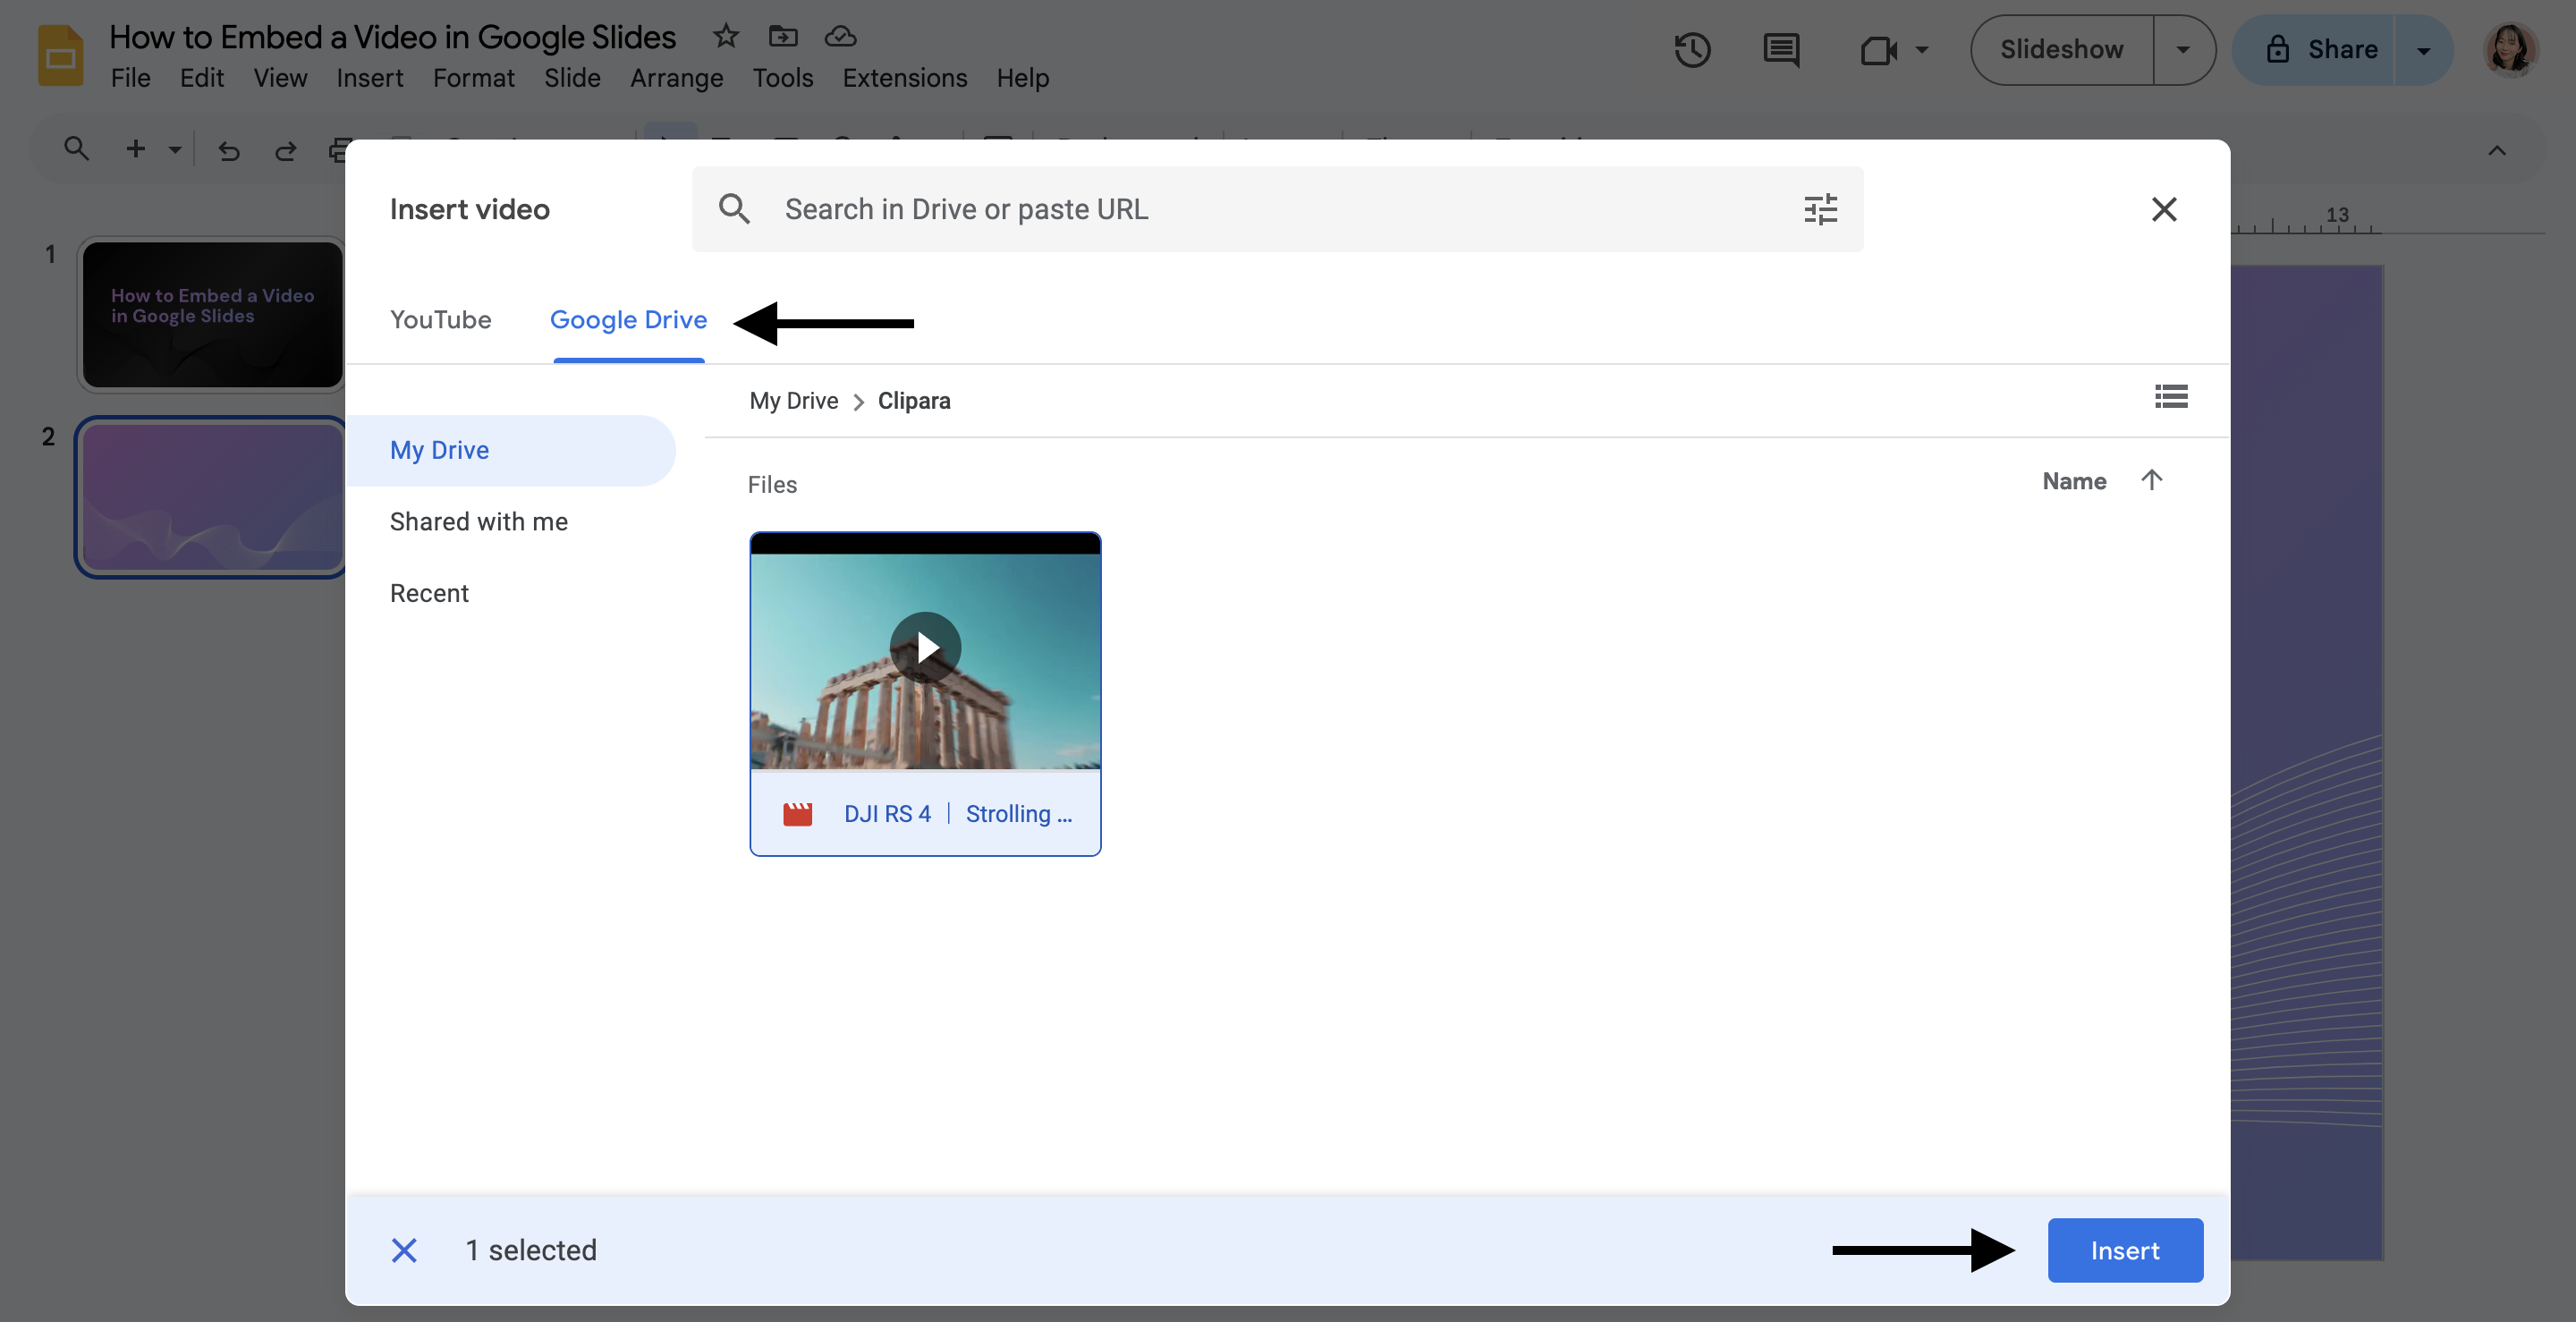Clear selection with X icon

(404, 1250)
